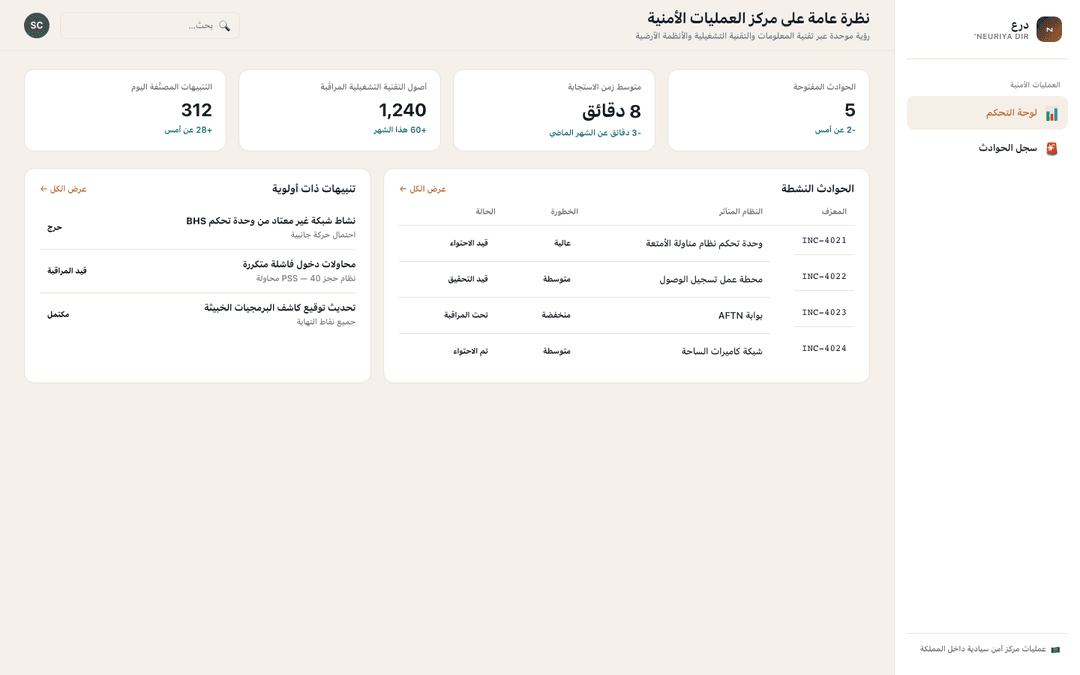Open the سجل الحوادث sidebar item
The image size is (1080, 675).
pyautogui.click(x=987, y=148)
